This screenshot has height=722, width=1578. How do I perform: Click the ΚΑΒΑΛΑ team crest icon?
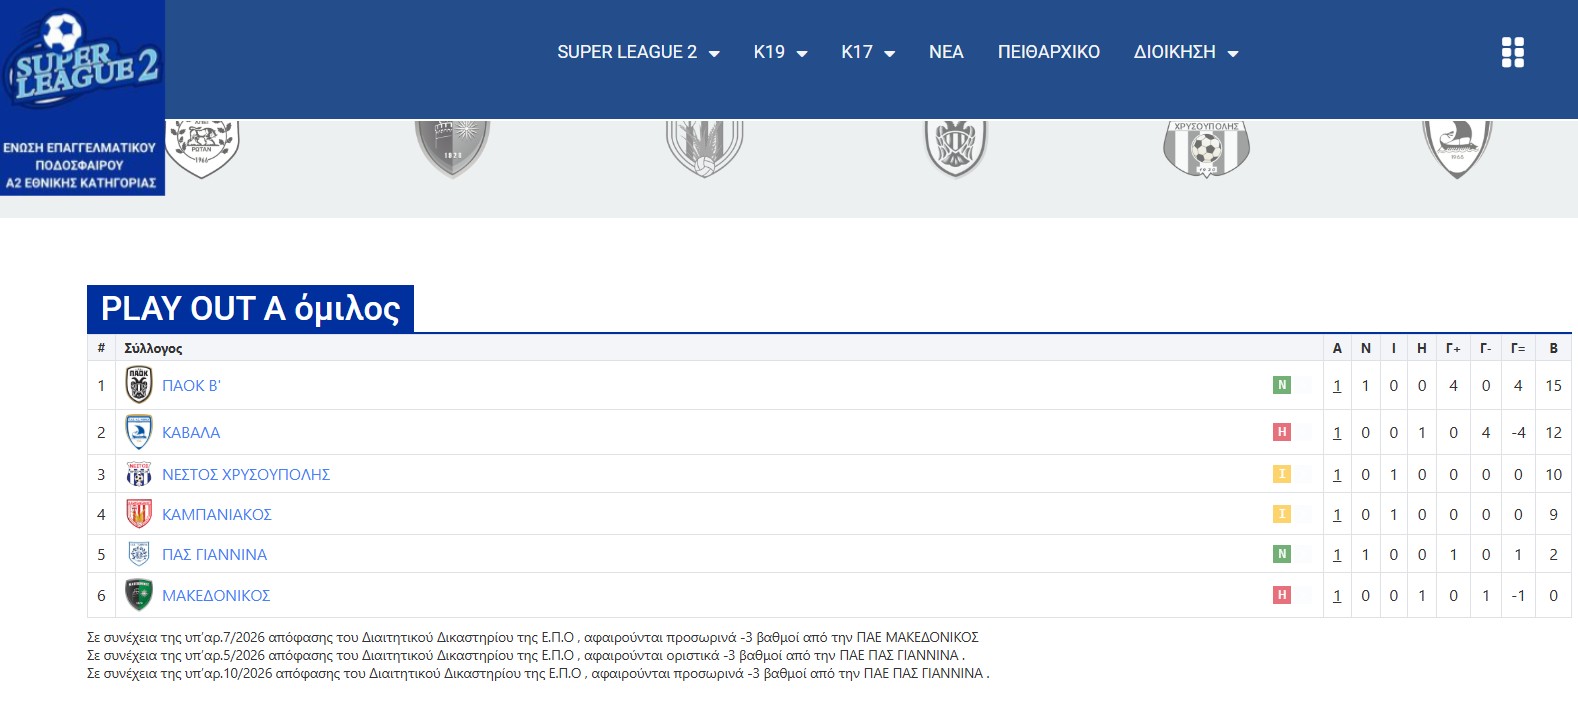(x=139, y=432)
